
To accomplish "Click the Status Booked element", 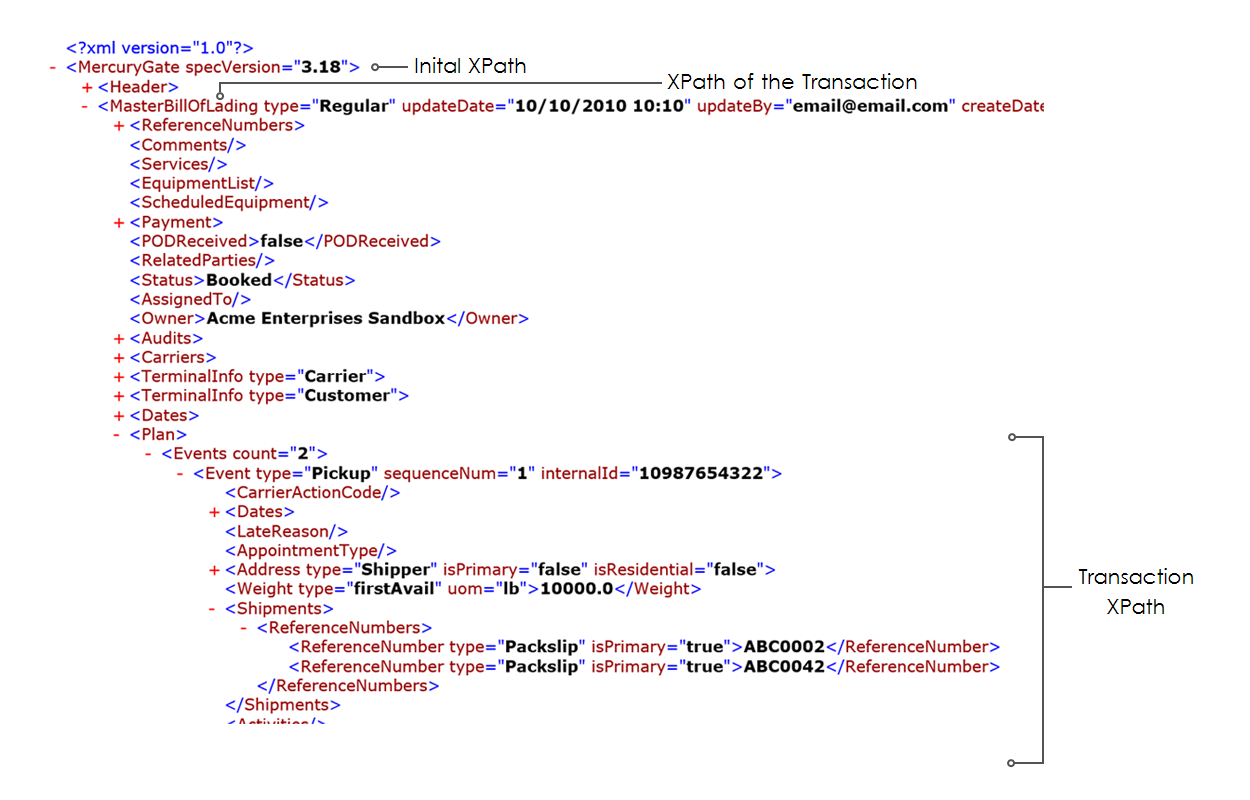I will pos(242,280).
